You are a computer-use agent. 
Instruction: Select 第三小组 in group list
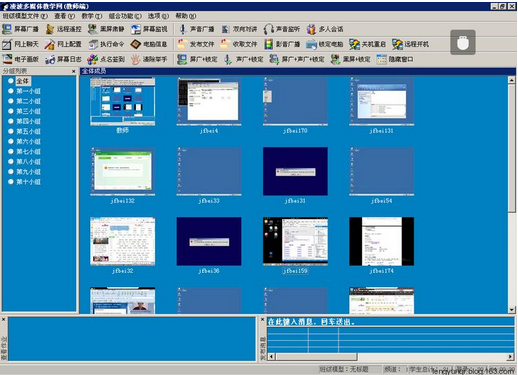tap(24, 111)
